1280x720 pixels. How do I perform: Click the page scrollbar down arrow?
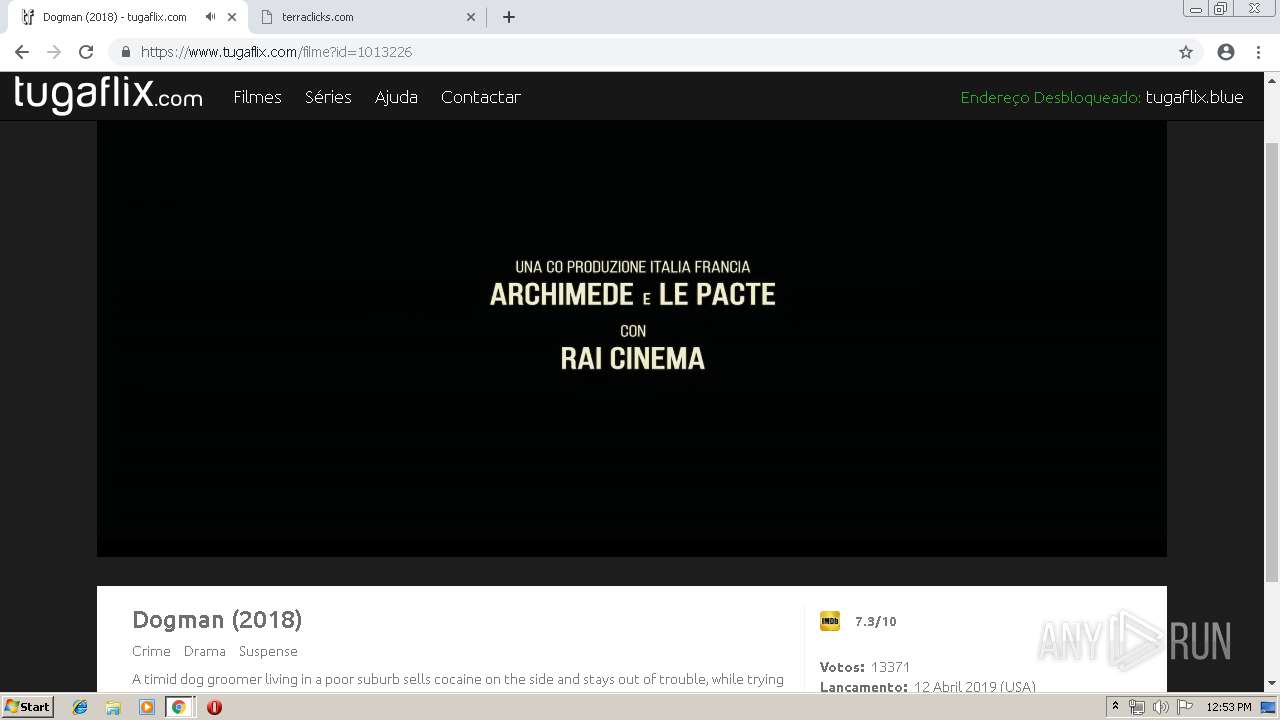point(1272,684)
